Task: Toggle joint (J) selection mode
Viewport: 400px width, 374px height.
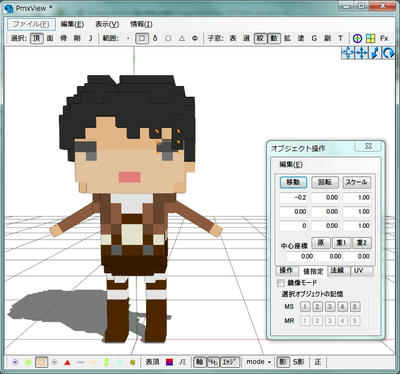Action: (90, 38)
